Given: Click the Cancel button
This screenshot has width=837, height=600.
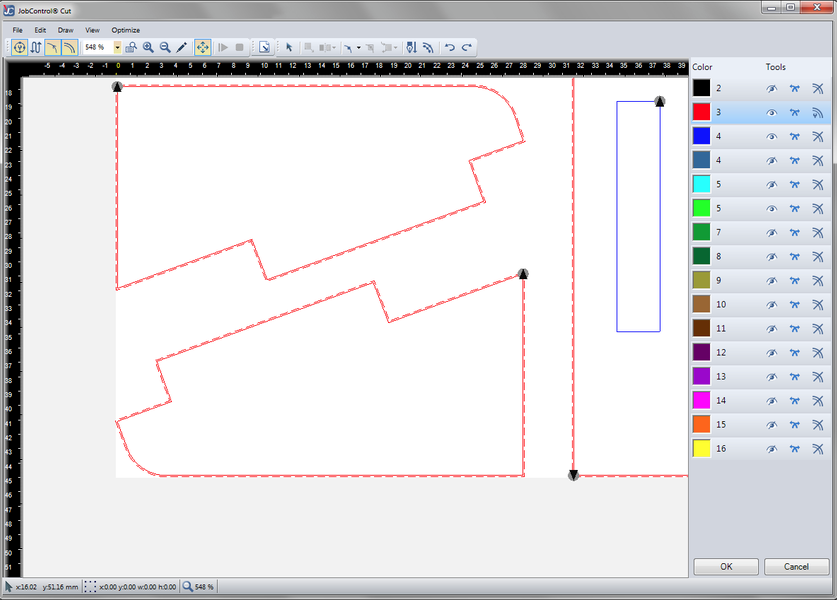Looking at the screenshot, I should pyautogui.click(x=796, y=567).
